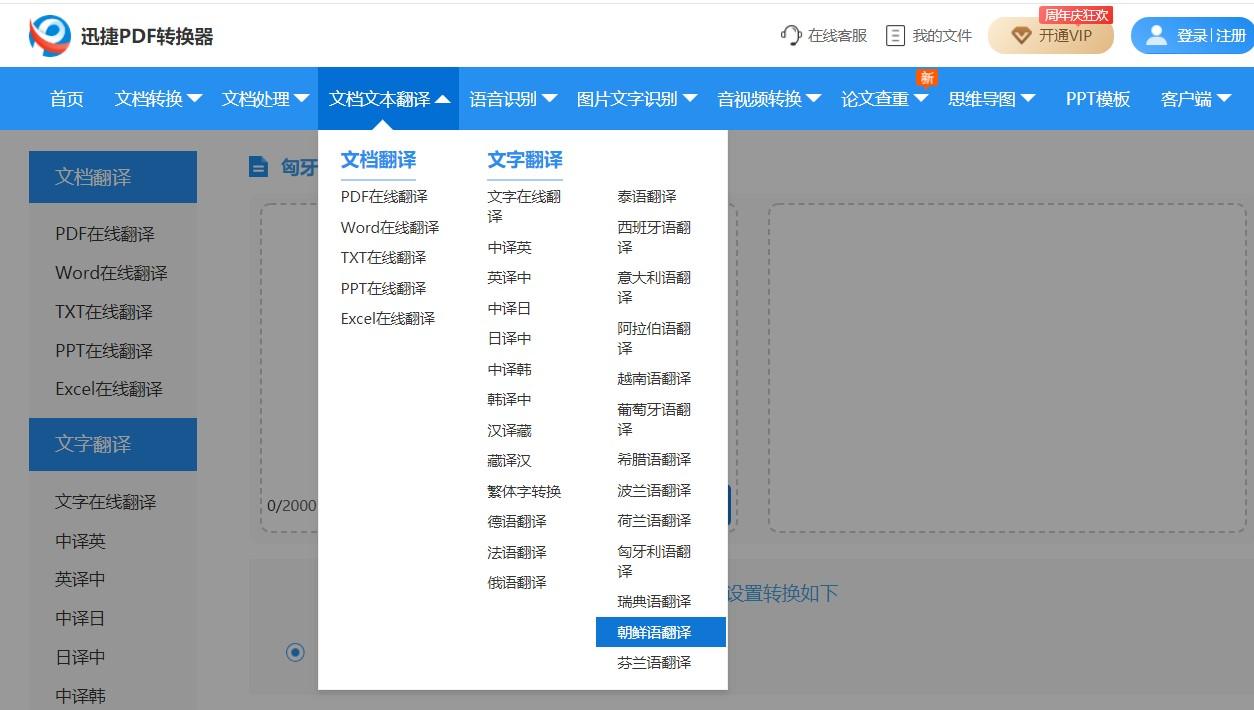This screenshot has width=1254, height=710.
Task: Expand the 音视频转换 dropdown menu
Action: (769, 99)
